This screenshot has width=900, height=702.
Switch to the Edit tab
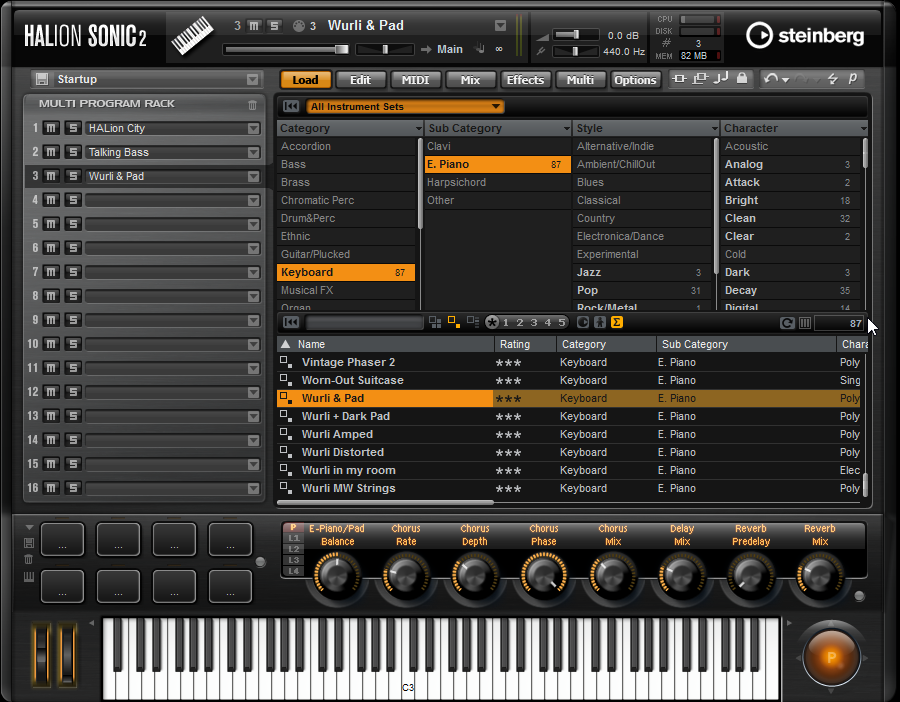pyautogui.click(x=360, y=80)
